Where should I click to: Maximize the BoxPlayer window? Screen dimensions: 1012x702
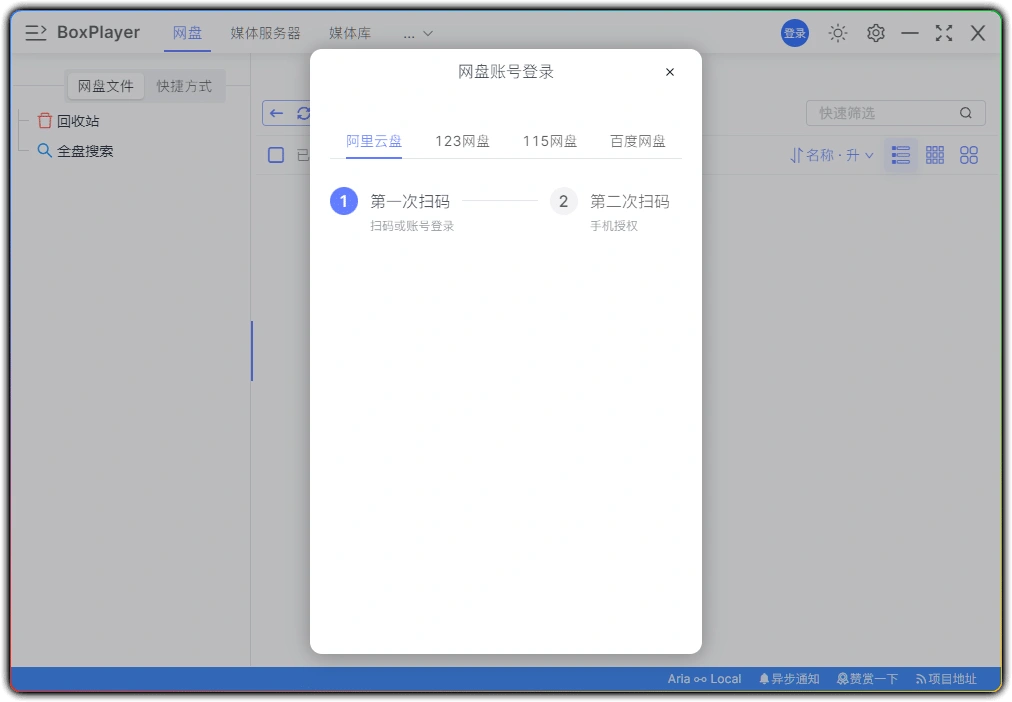[x=944, y=33]
